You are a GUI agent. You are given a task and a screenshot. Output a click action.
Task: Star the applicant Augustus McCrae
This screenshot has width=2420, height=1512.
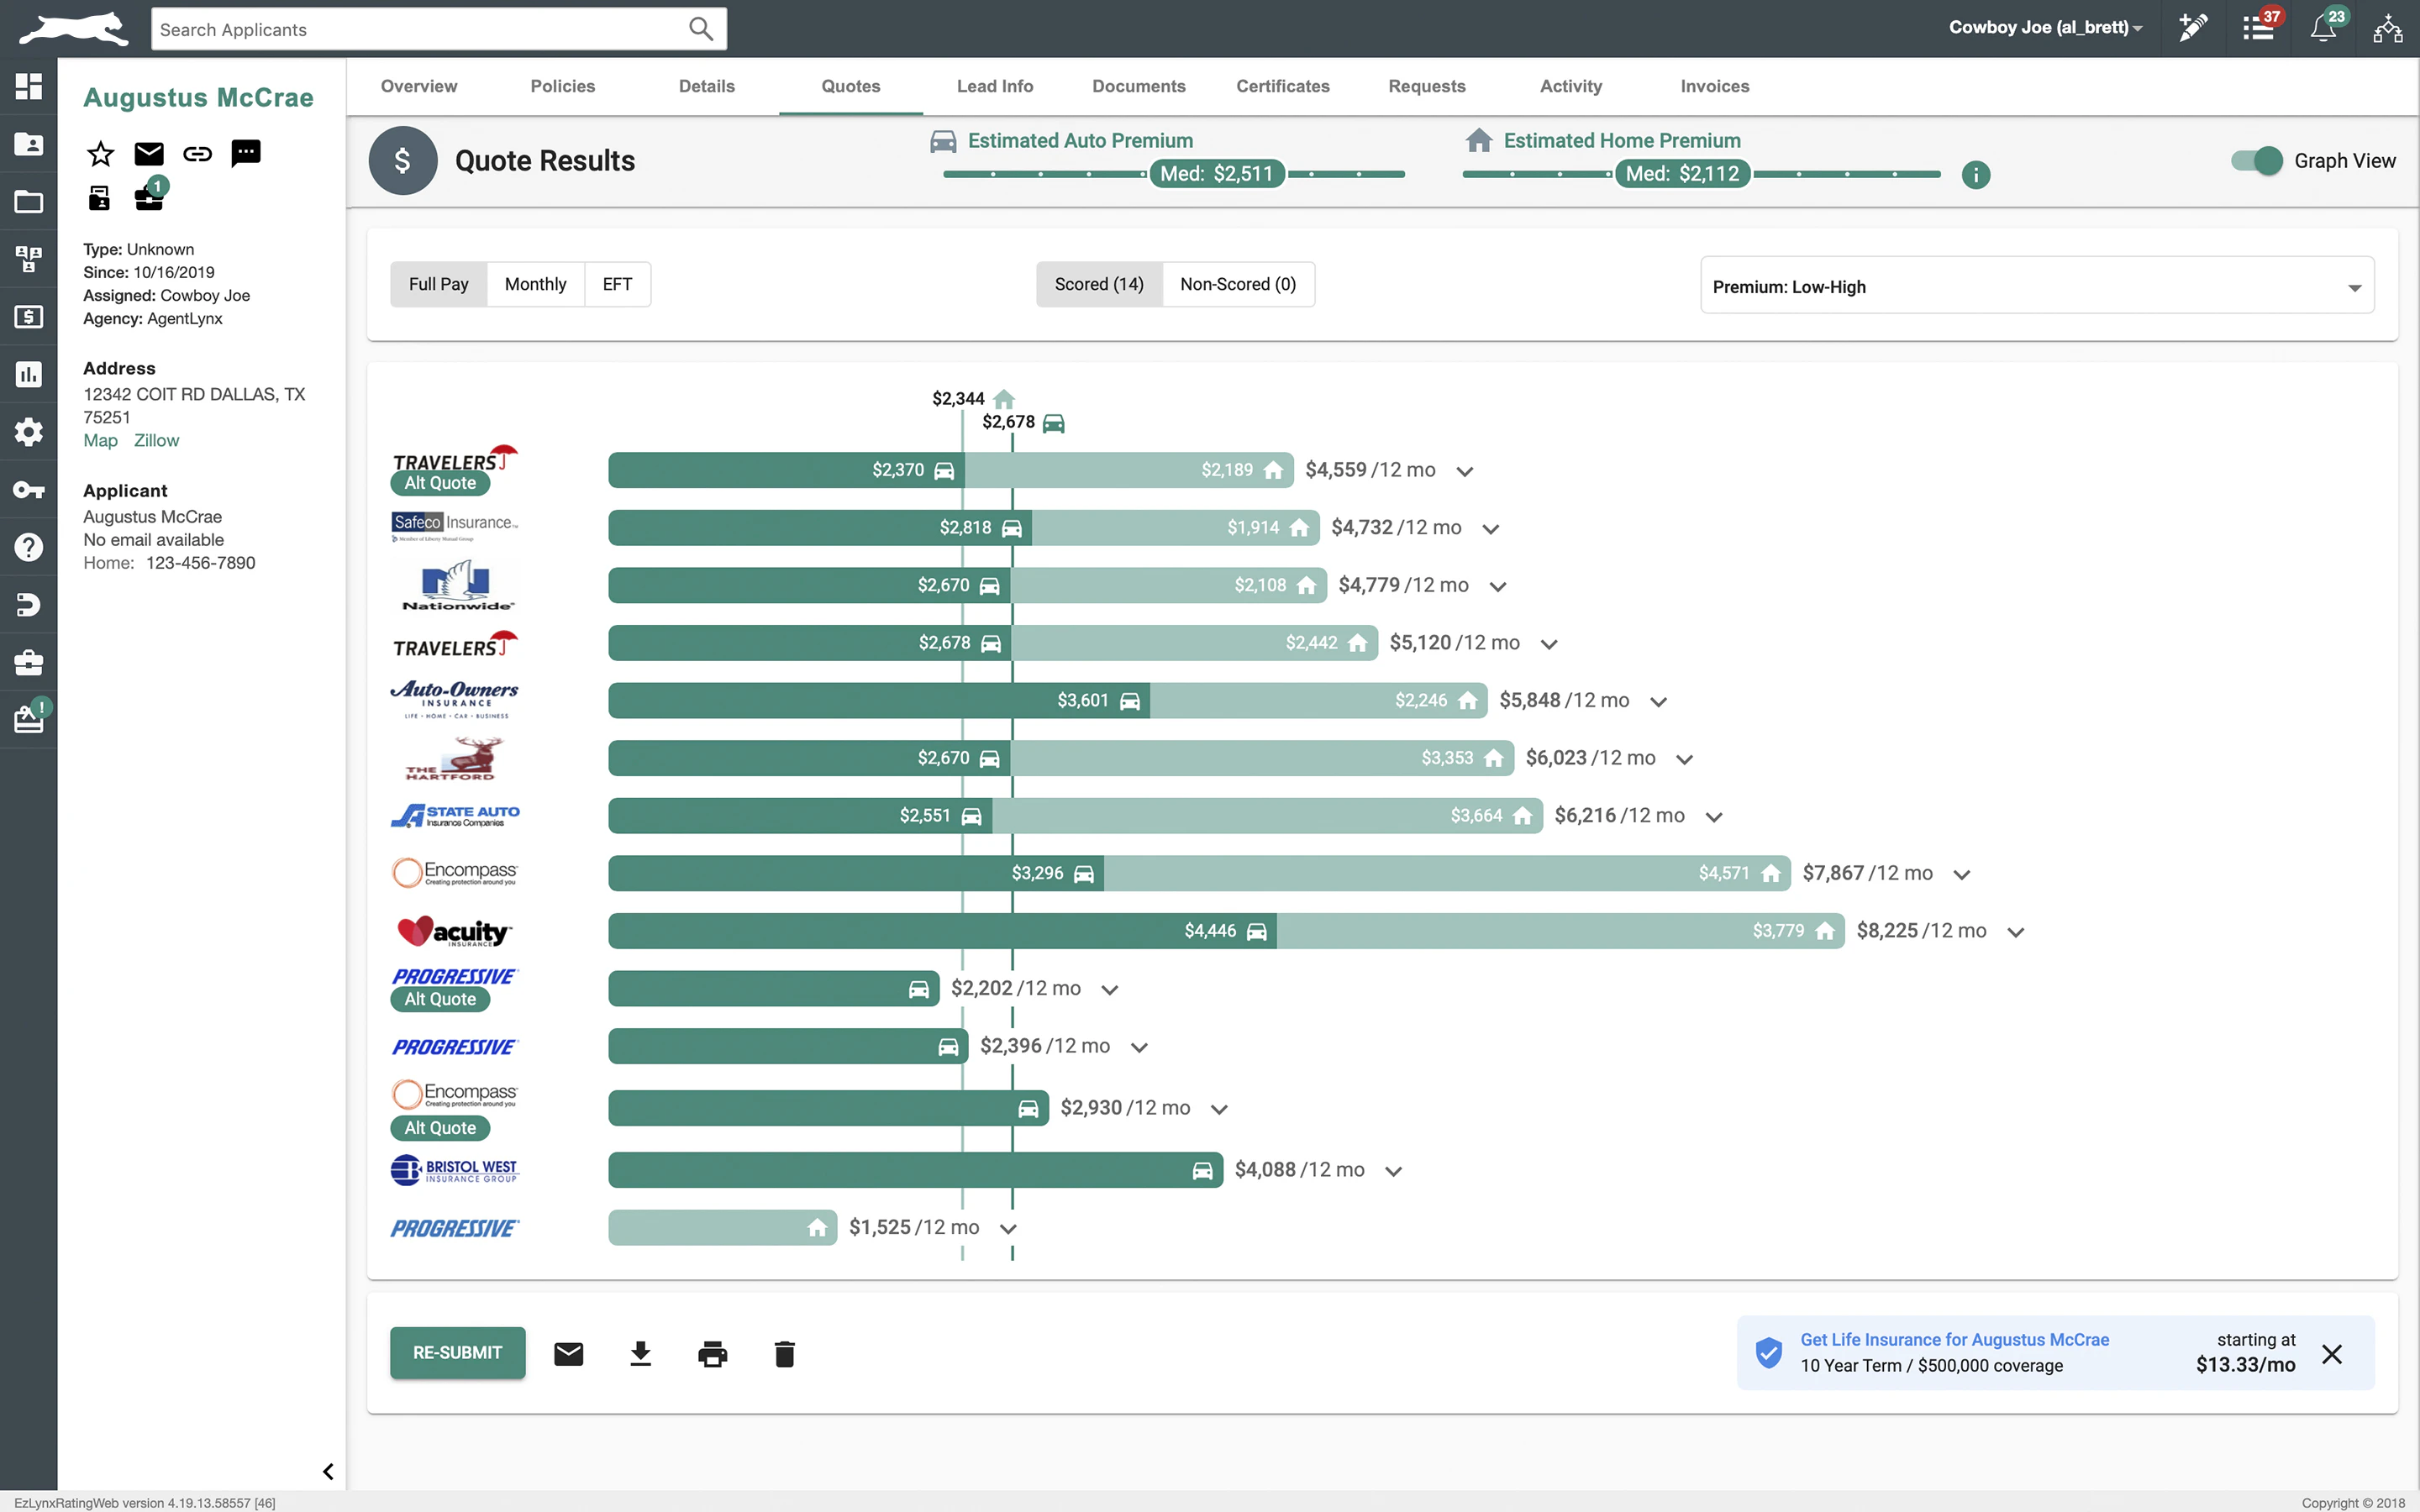point(99,153)
